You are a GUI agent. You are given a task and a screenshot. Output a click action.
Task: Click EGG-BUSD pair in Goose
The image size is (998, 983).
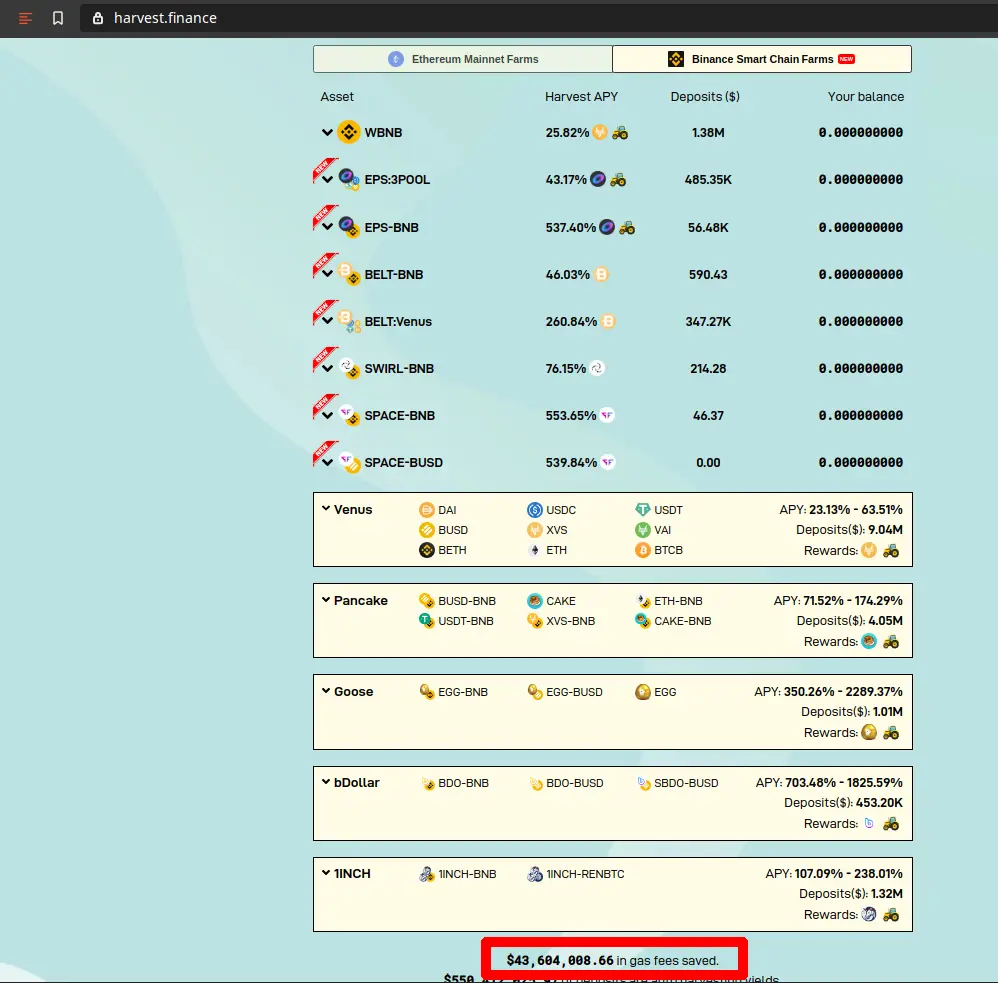point(565,692)
